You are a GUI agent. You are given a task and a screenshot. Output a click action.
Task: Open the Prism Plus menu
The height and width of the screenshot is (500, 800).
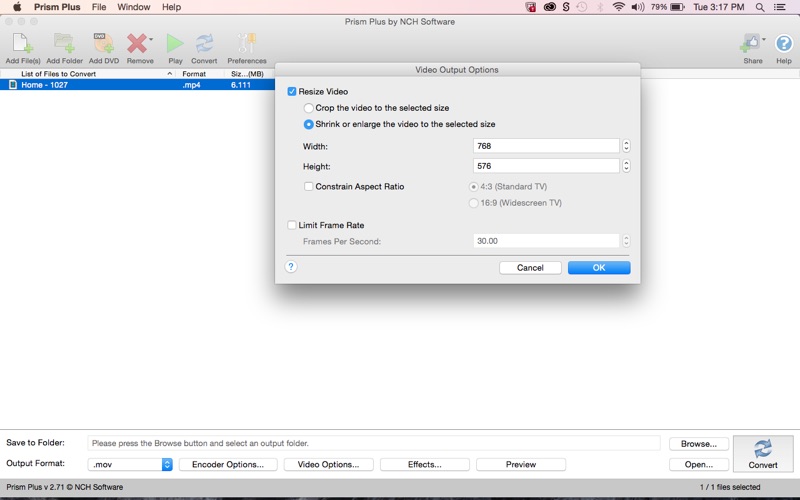pyautogui.click(x=57, y=7)
